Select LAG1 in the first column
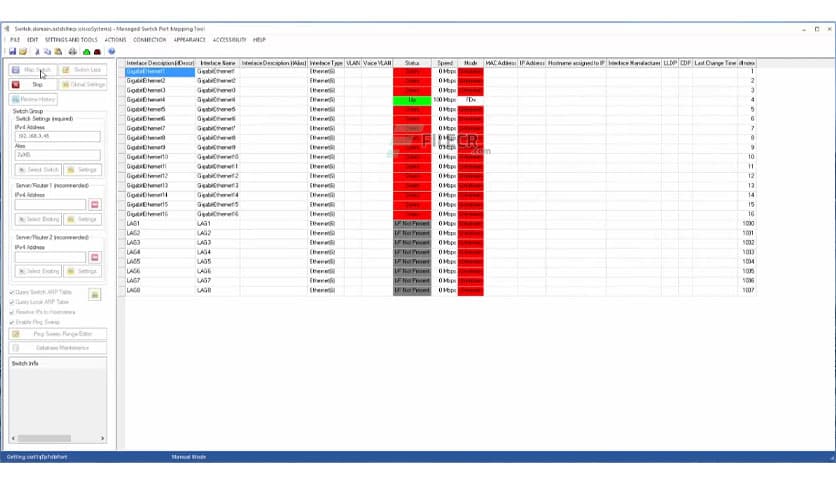The height and width of the screenshot is (484, 836). pos(160,223)
